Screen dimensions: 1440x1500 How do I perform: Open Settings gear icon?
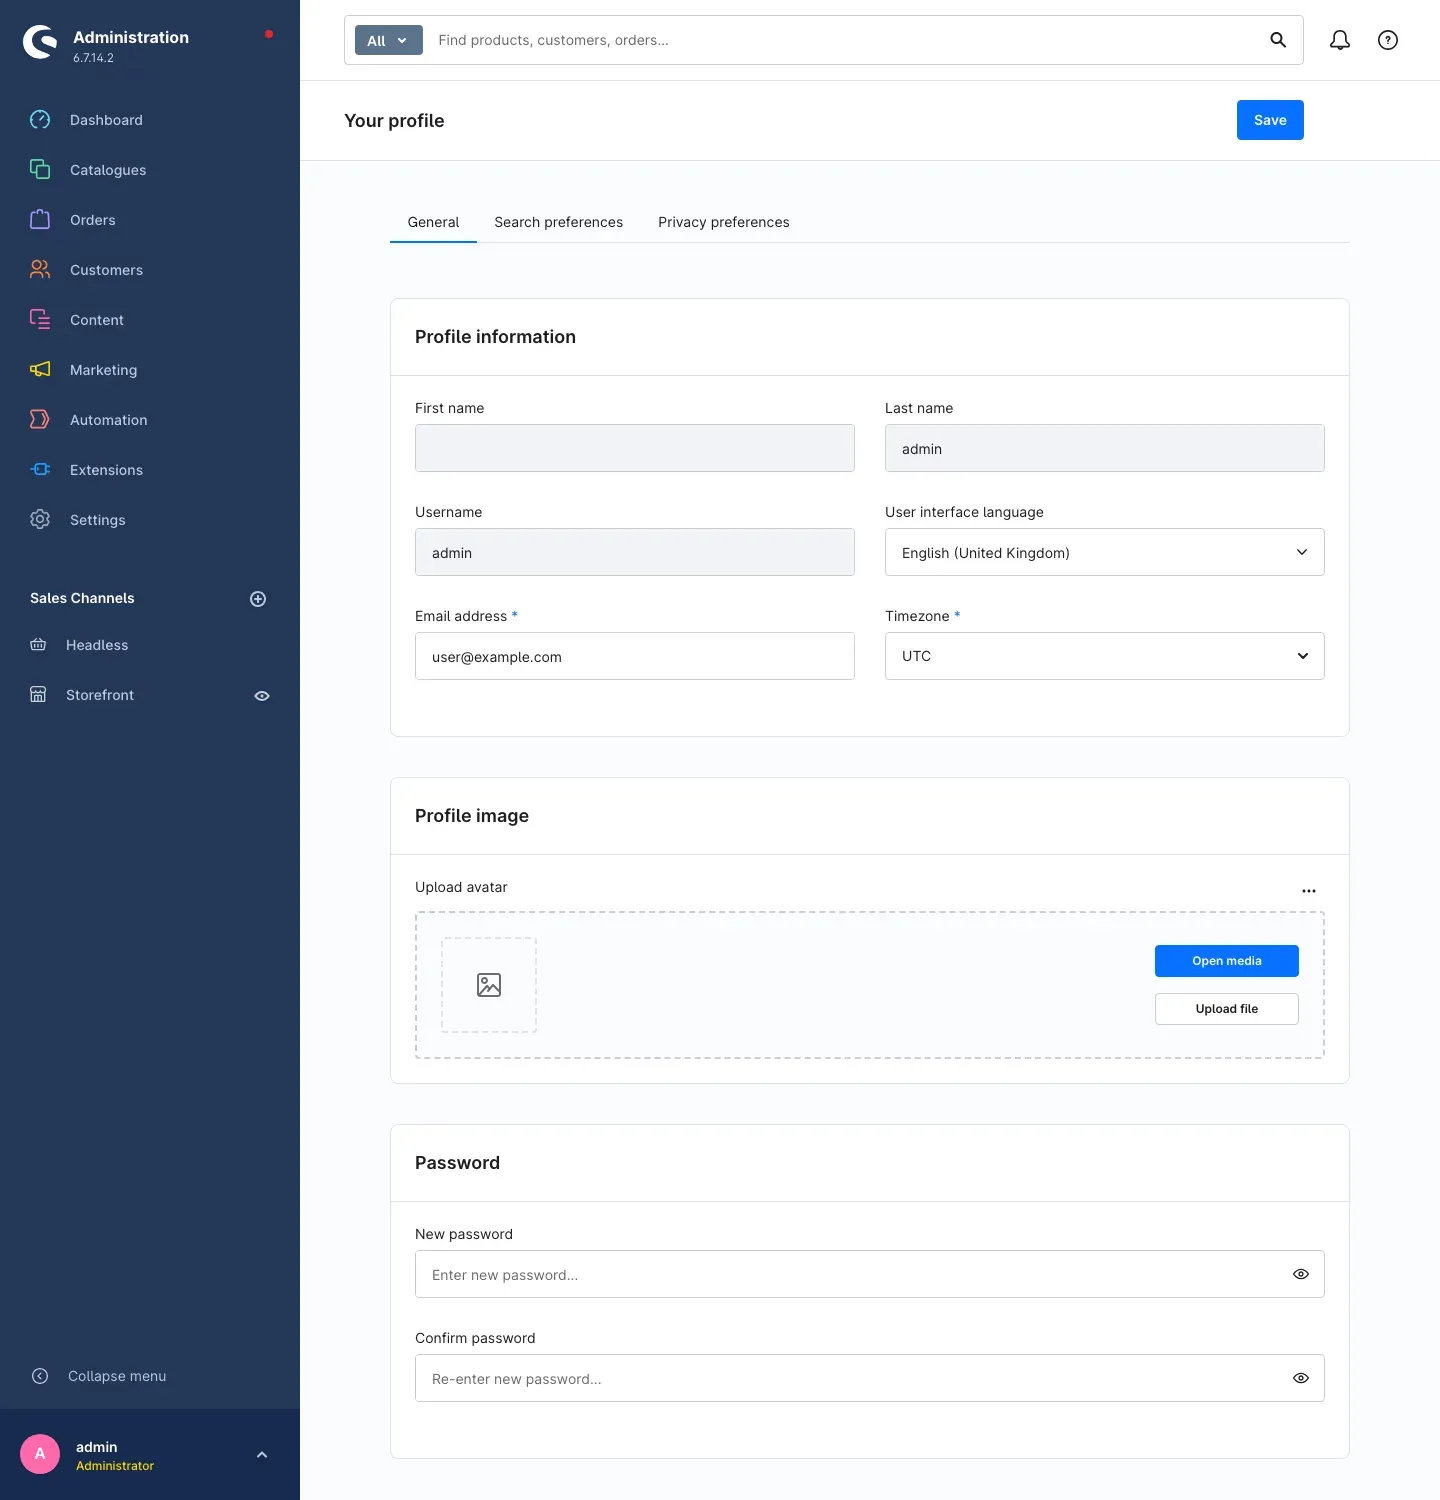40,520
